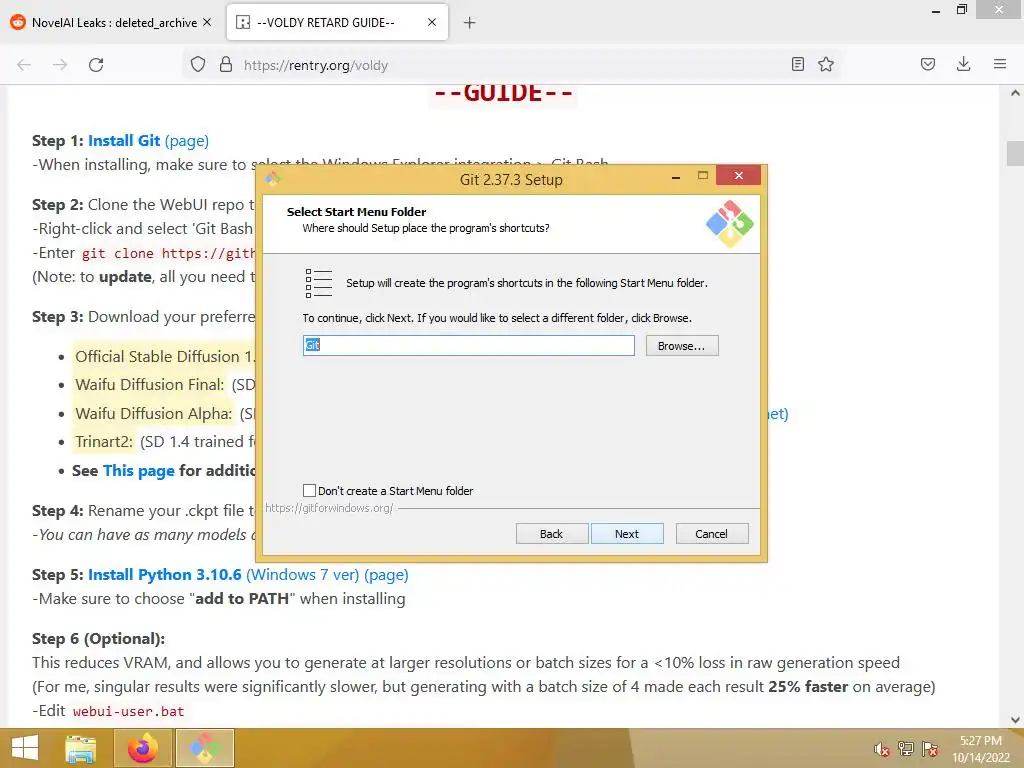Toggle reader view icon

pyautogui.click(x=797, y=64)
